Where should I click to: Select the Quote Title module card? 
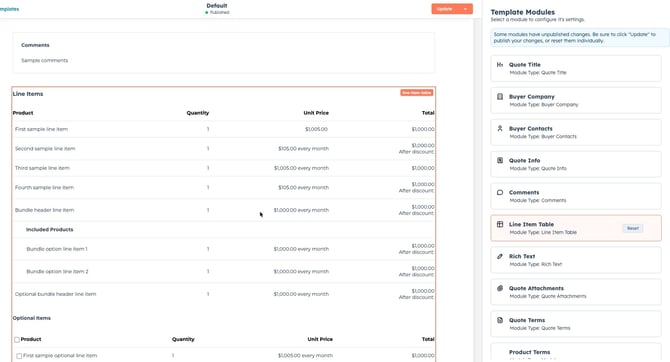click(x=576, y=68)
